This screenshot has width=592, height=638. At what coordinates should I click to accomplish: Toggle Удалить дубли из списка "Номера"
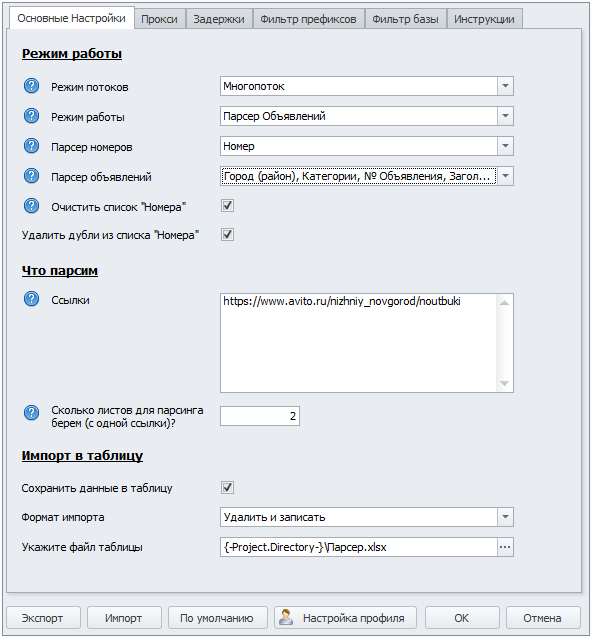tap(227, 234)
